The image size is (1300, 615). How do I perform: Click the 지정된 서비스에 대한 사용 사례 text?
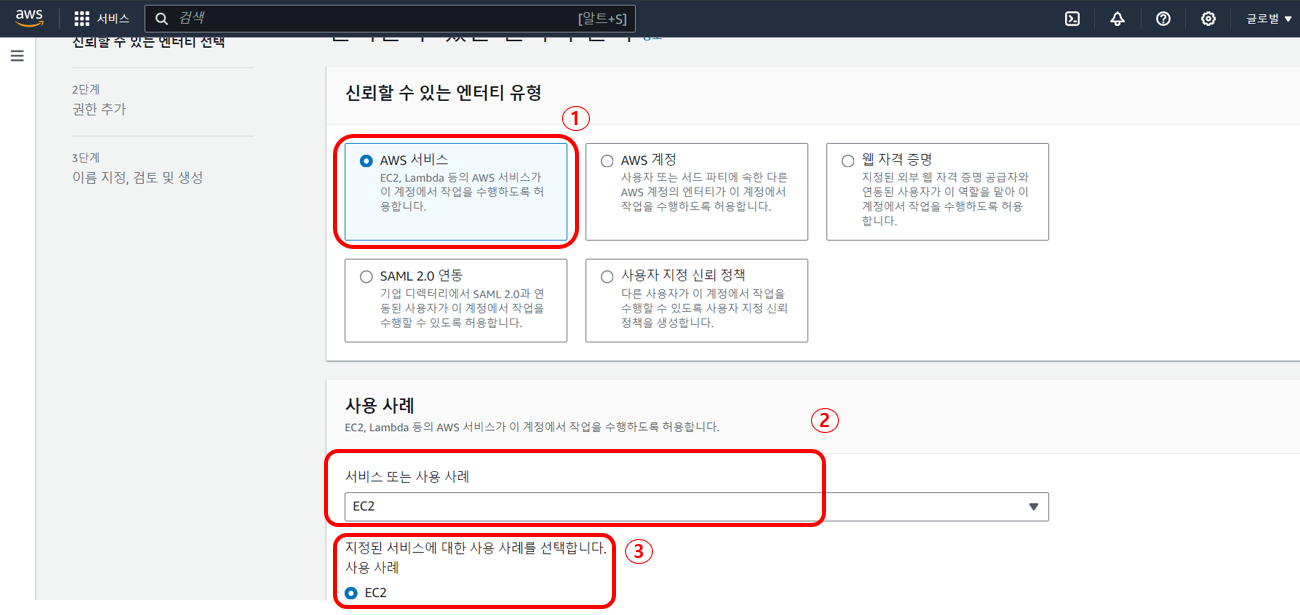point(475,548)
